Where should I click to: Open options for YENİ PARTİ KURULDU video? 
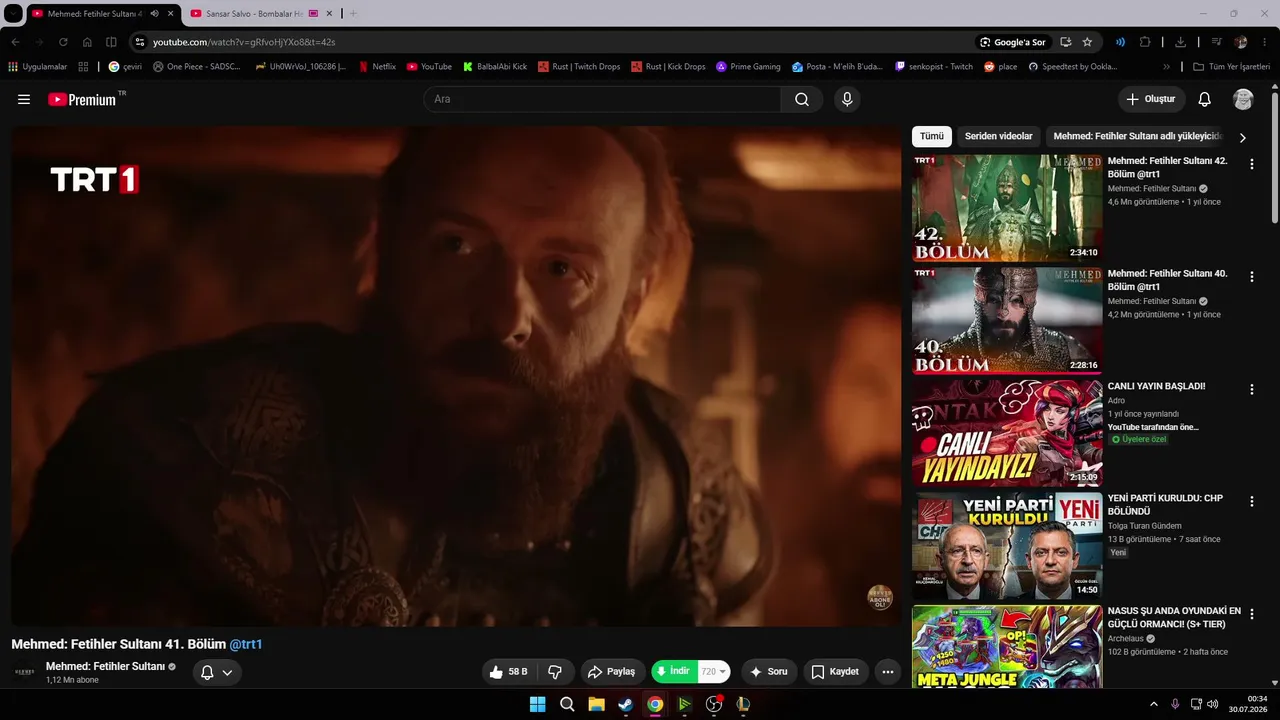click(1251, 502)
